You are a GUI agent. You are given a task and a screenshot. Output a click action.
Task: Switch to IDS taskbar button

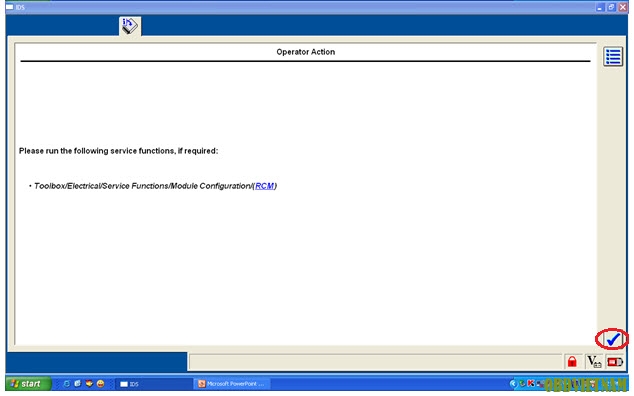point(154,383)
